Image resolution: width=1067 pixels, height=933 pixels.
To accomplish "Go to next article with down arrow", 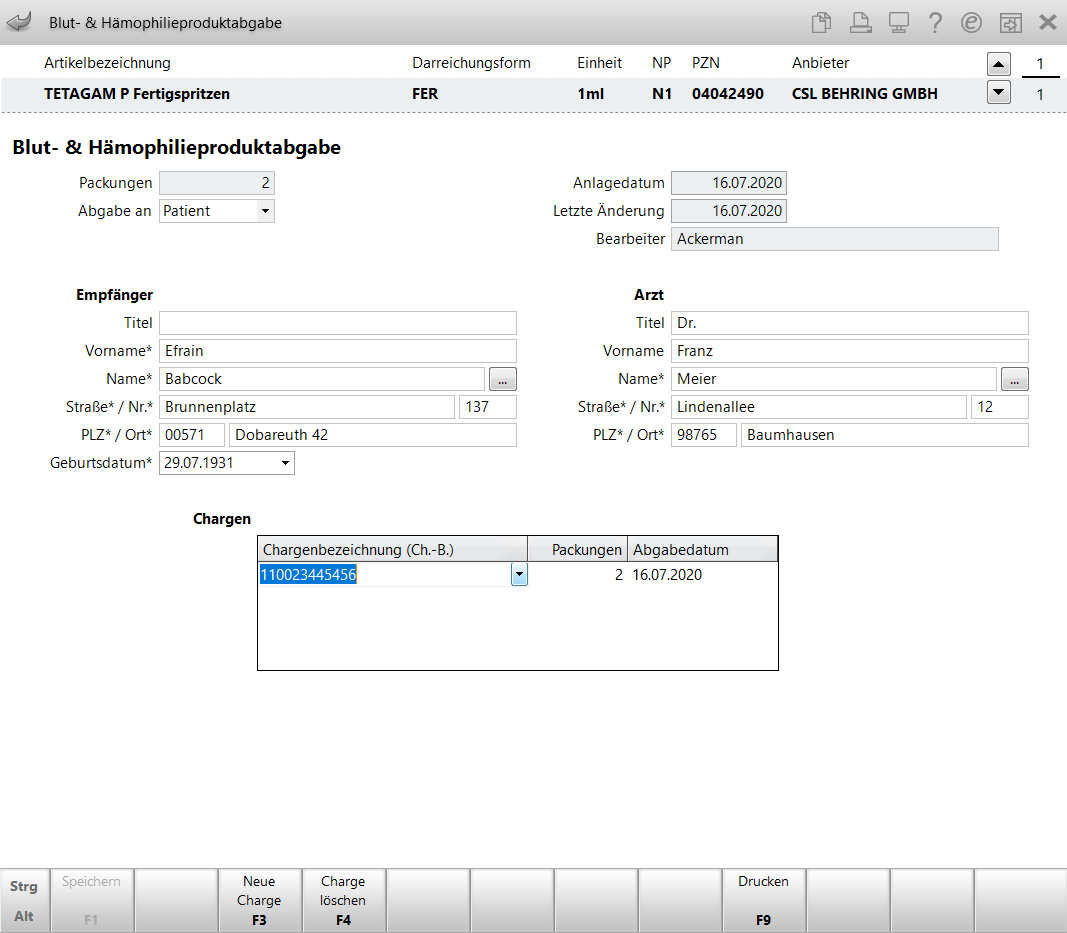I will point(998,92).
